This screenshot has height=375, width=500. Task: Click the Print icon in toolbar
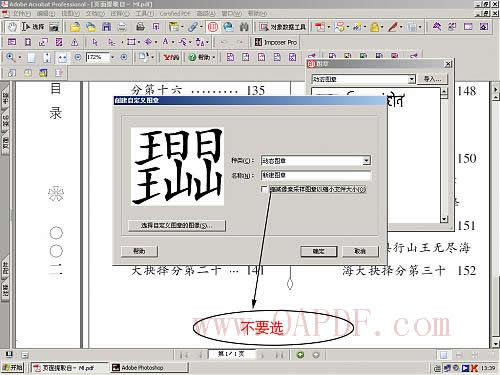(141, 27)
